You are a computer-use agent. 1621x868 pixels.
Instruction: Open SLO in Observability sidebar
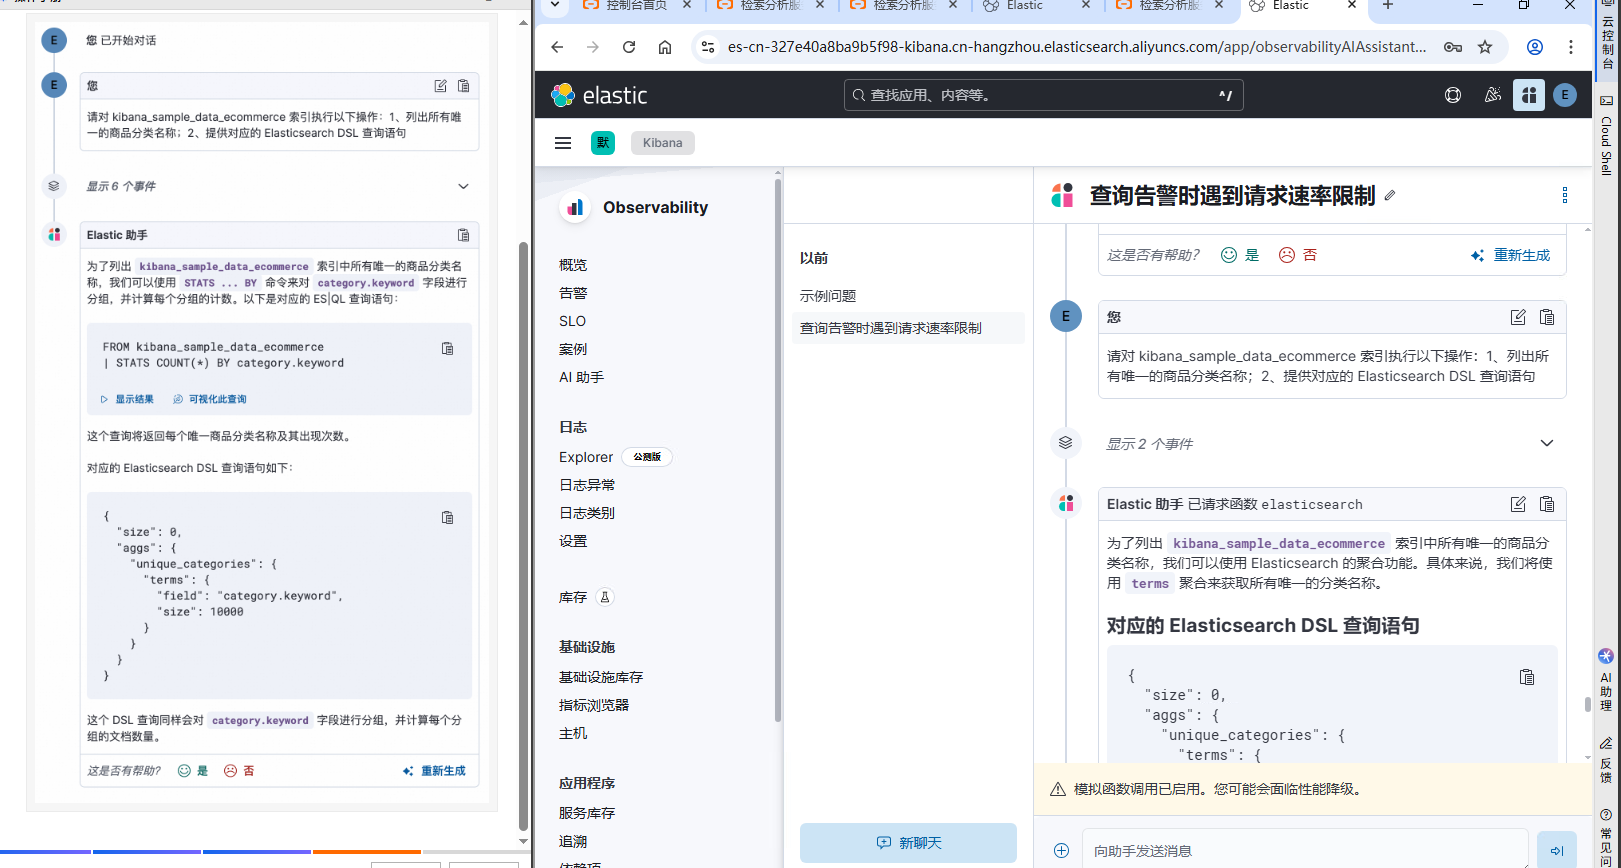point(572,321)
